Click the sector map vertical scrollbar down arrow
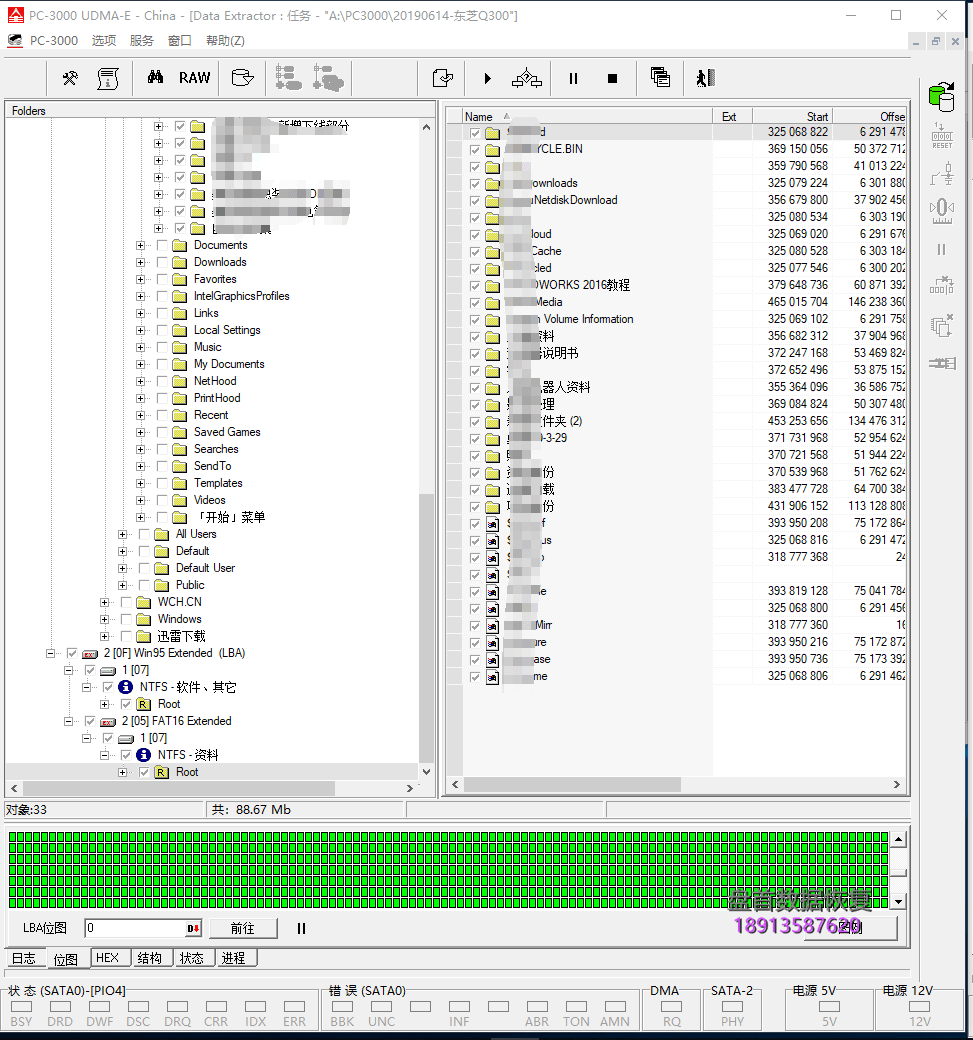This screenshot has height=1040, width=973. [899, 902]
